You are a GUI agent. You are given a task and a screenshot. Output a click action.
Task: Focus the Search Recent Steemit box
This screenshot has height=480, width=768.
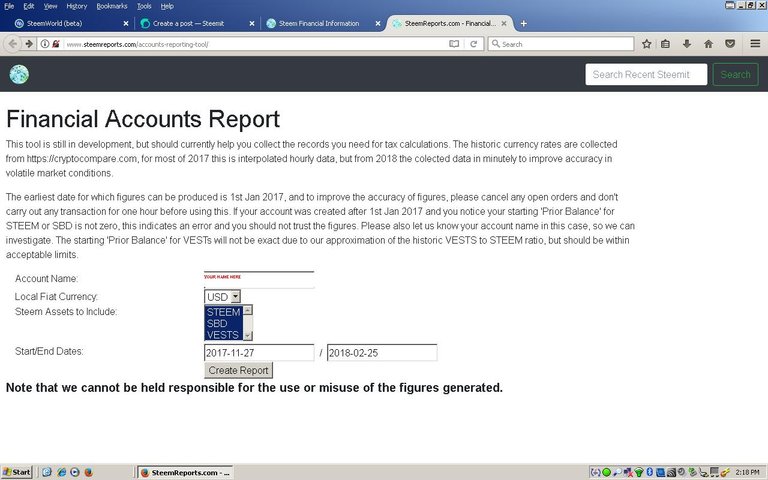pyautogui.click(x=646, y=74)
